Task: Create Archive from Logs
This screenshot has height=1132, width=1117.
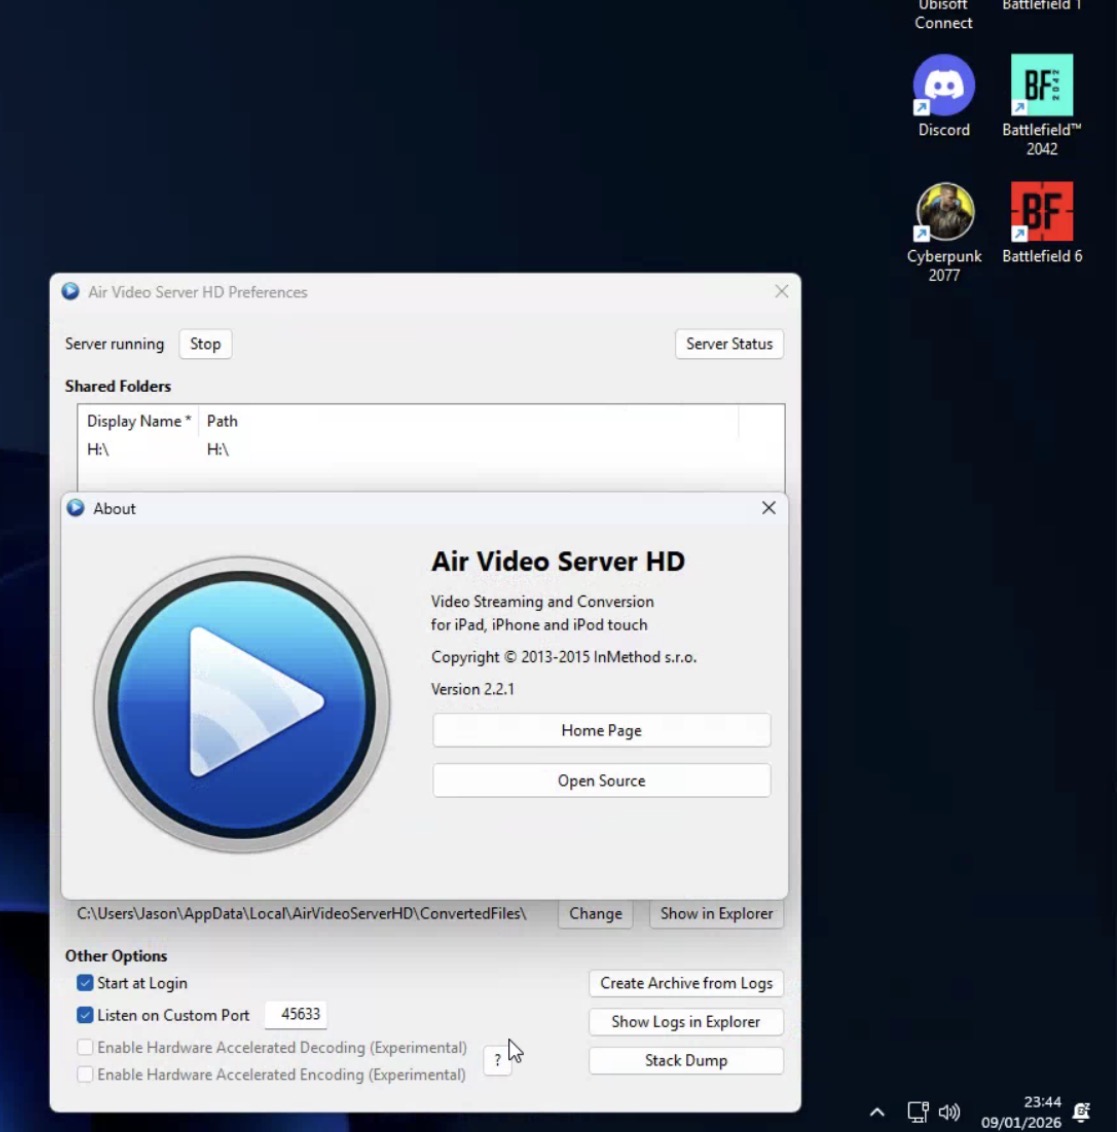Action: [686, 983]
